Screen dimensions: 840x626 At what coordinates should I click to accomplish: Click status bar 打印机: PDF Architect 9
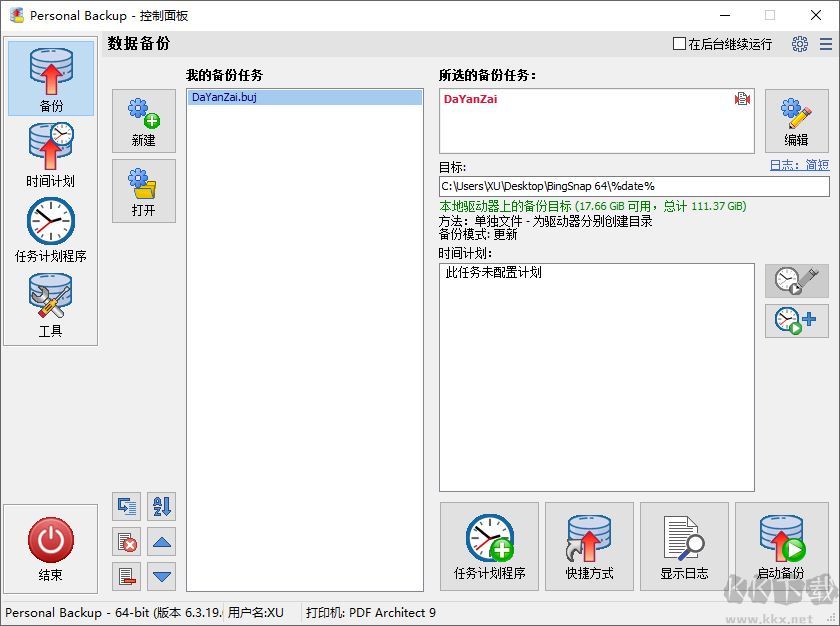(370, 613)
